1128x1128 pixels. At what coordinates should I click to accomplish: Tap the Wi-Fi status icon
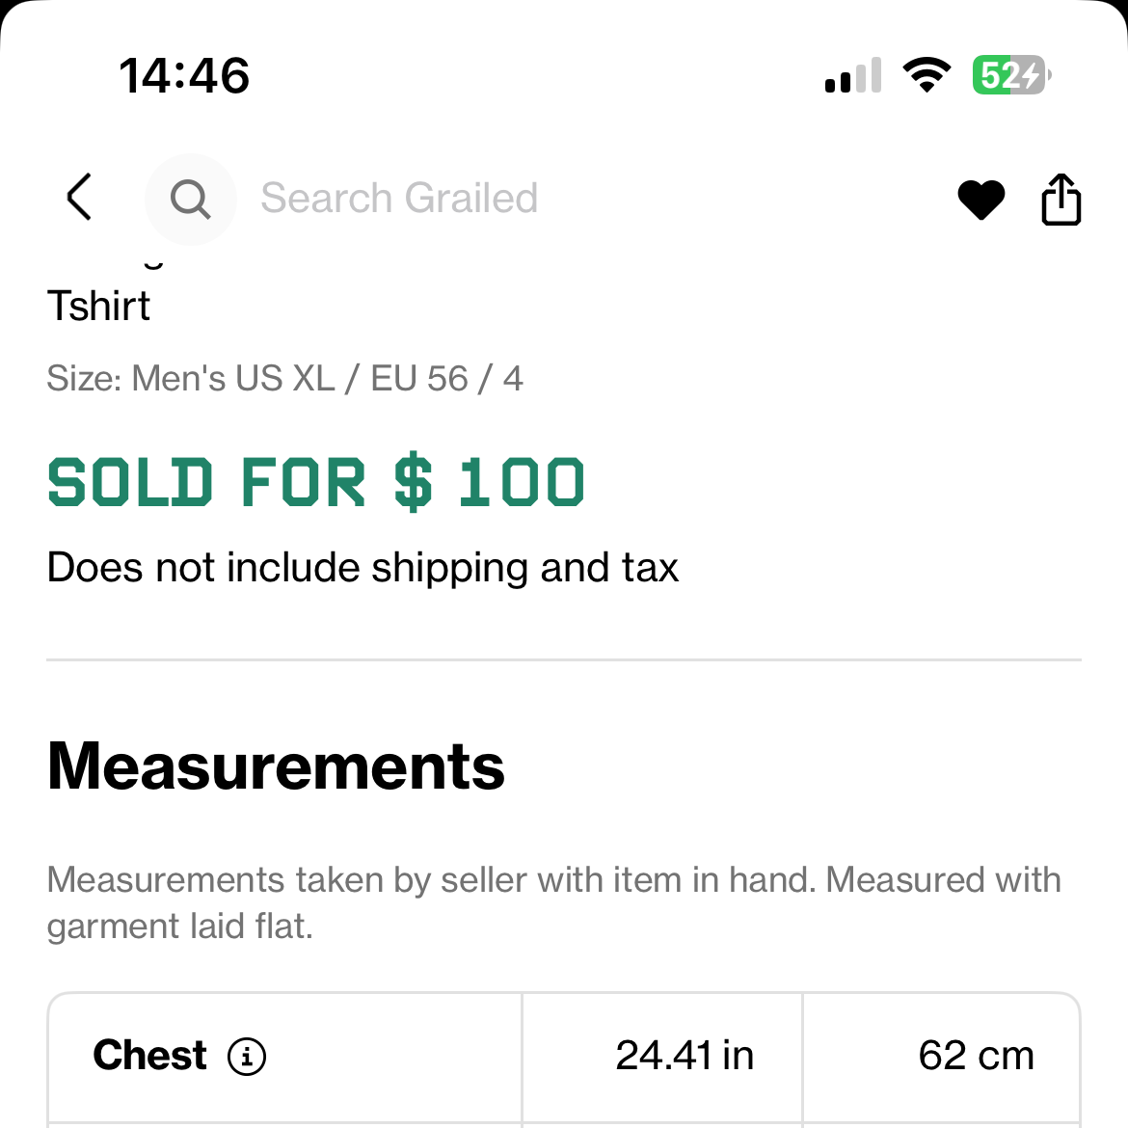[927, 75]
